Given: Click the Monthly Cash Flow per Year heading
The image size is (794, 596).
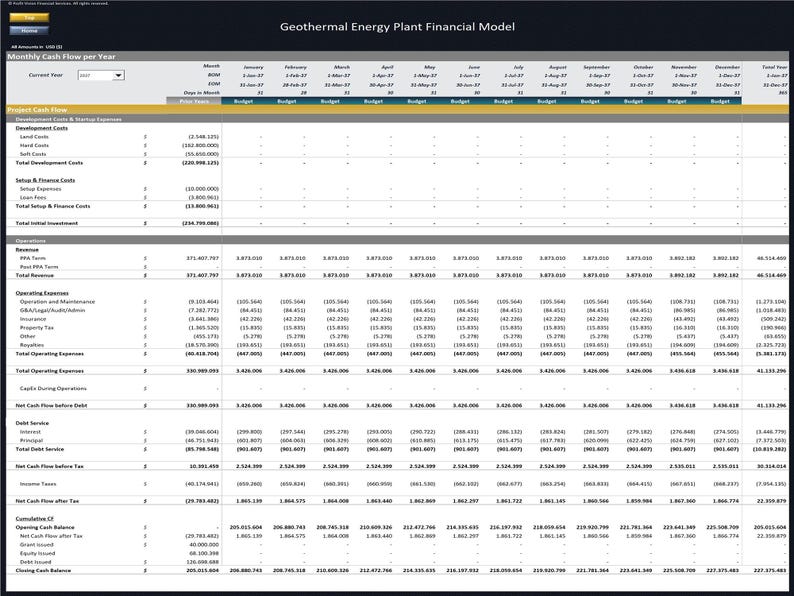Looking at the screenshot, I should (61, 57).
